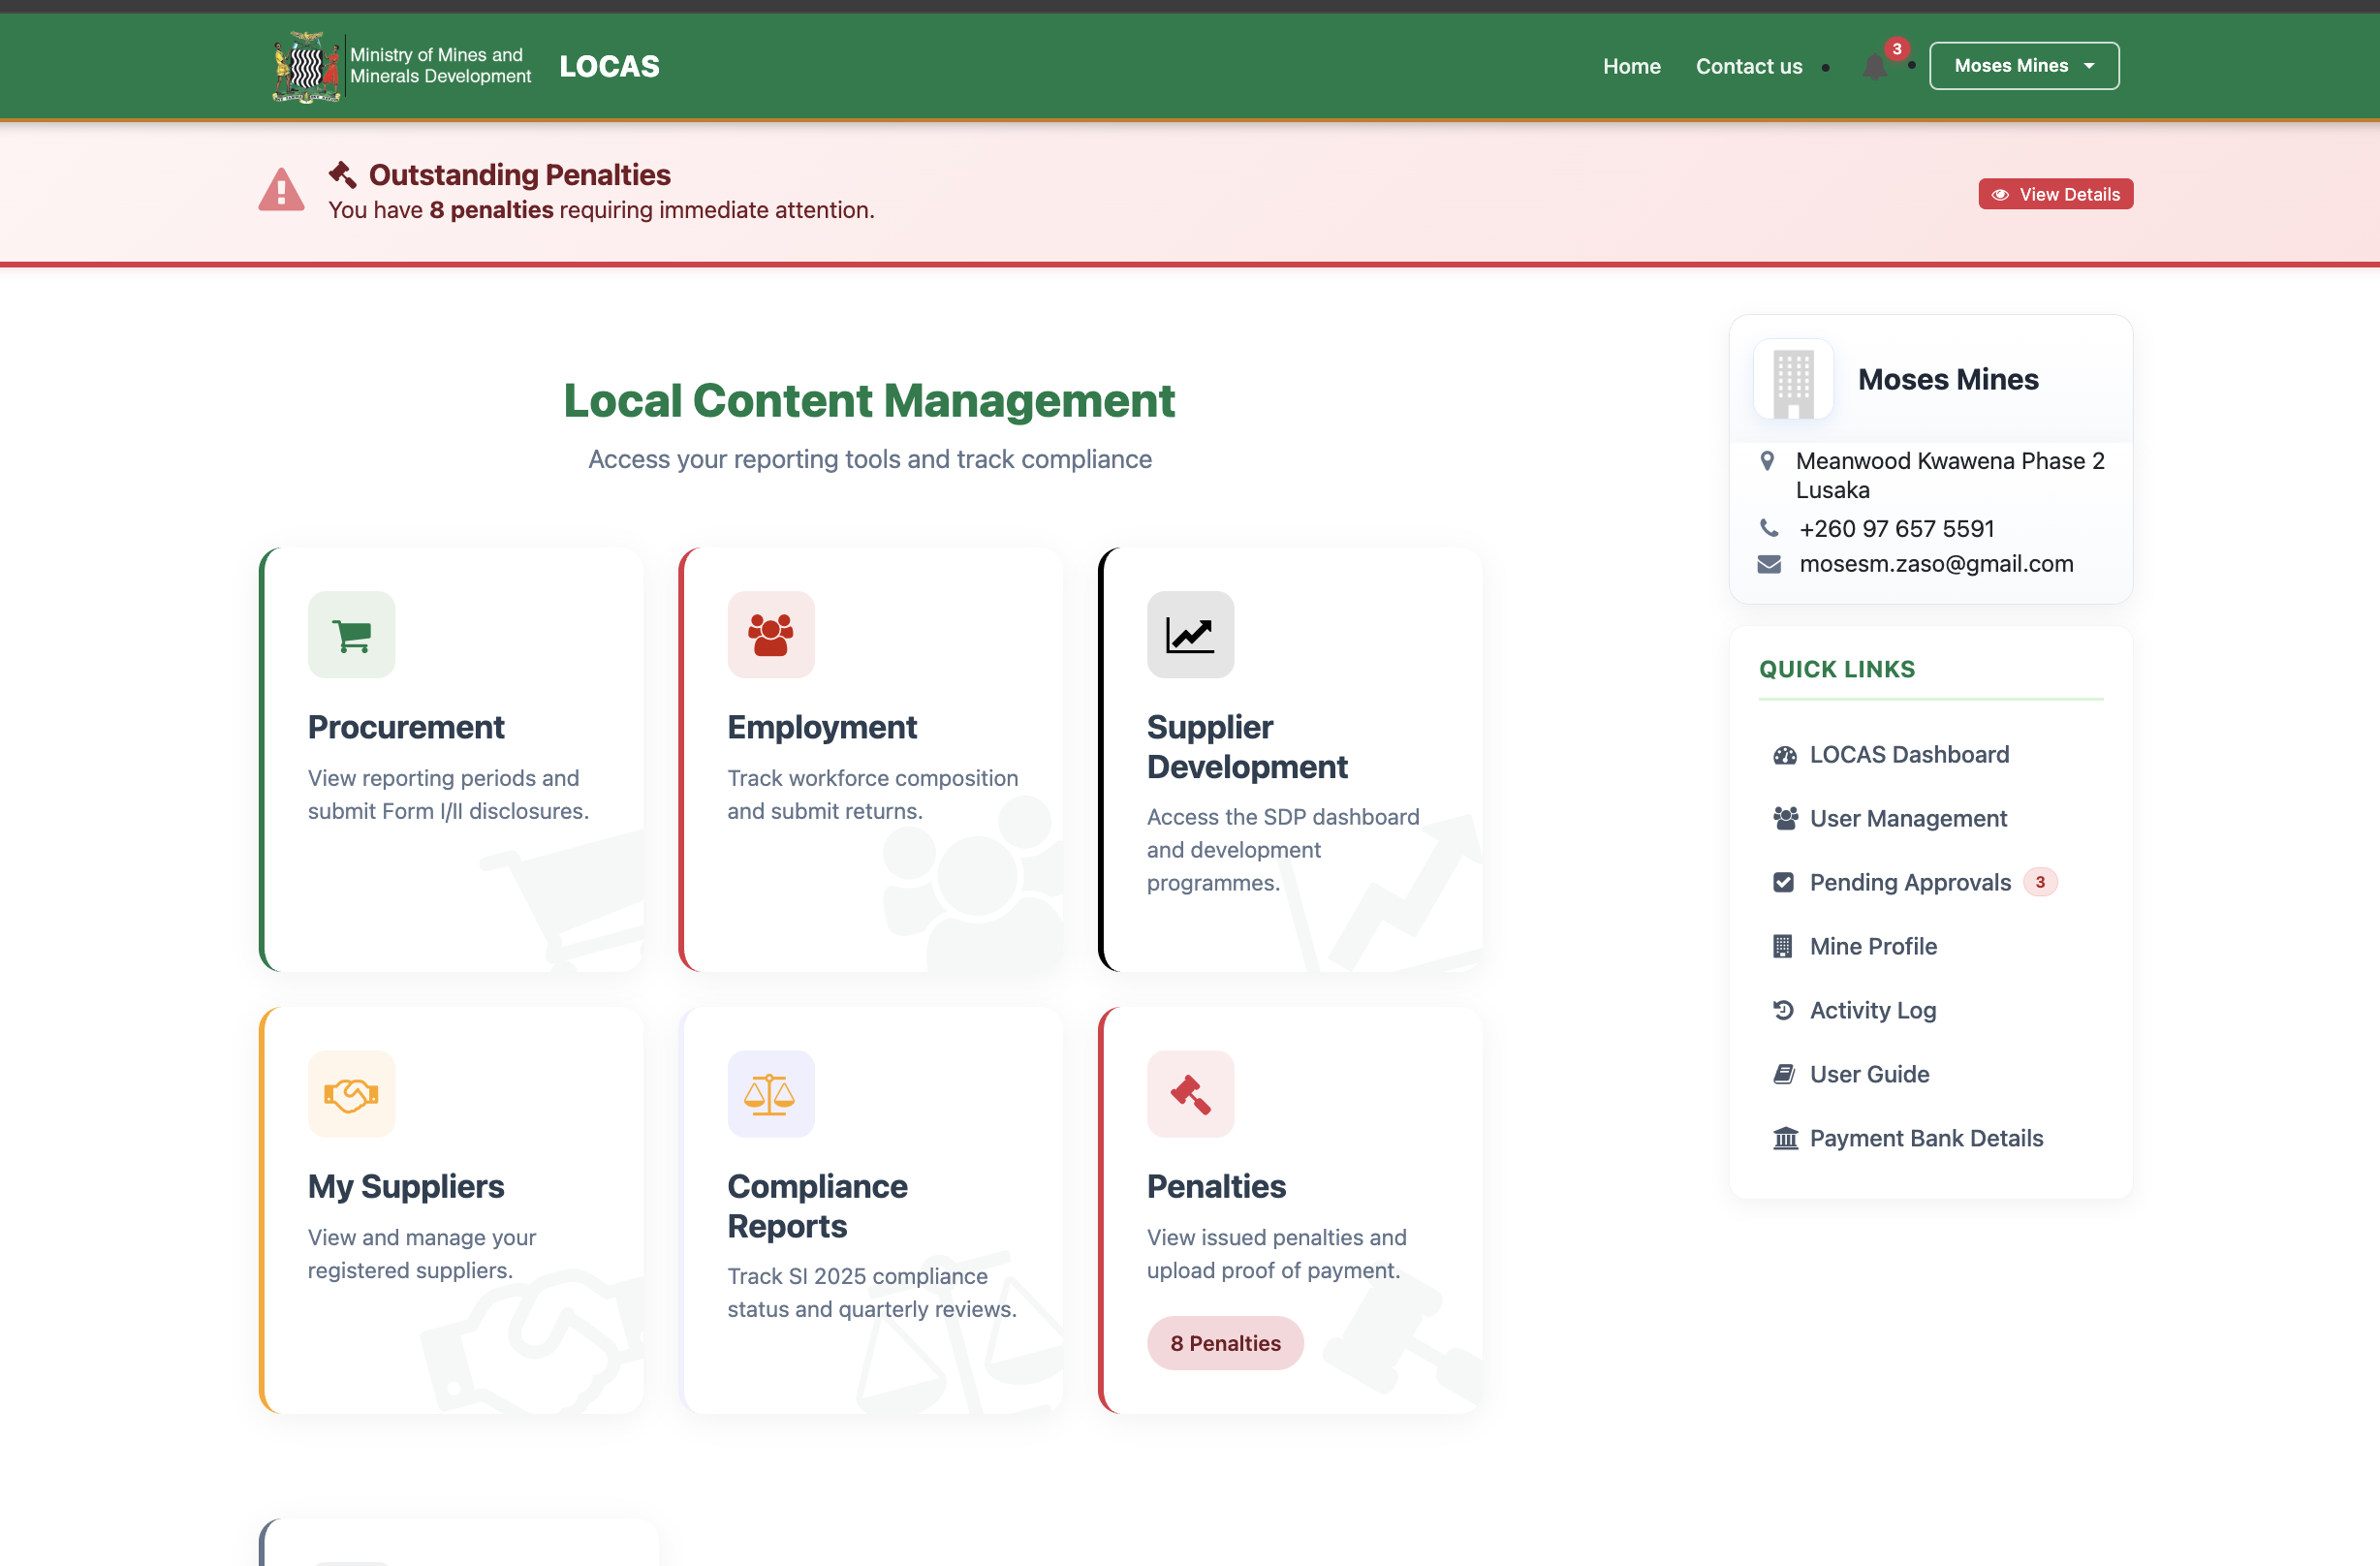Click the notification count badge 3

tap(1897, 49)
